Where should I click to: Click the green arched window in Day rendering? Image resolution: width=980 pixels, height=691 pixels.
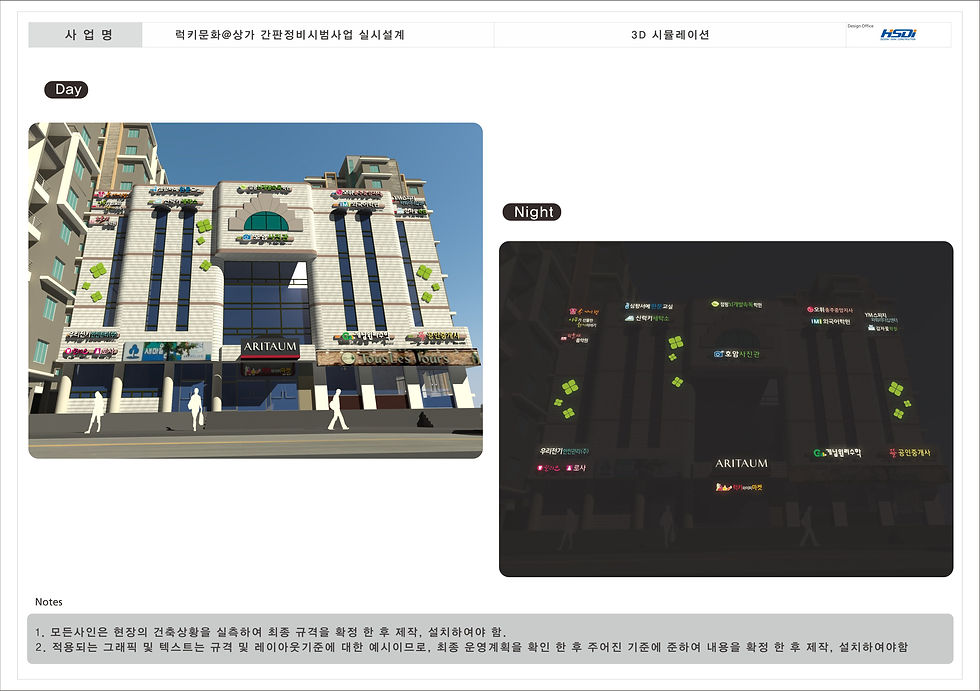pyautogui.click(x=266, y=221)
